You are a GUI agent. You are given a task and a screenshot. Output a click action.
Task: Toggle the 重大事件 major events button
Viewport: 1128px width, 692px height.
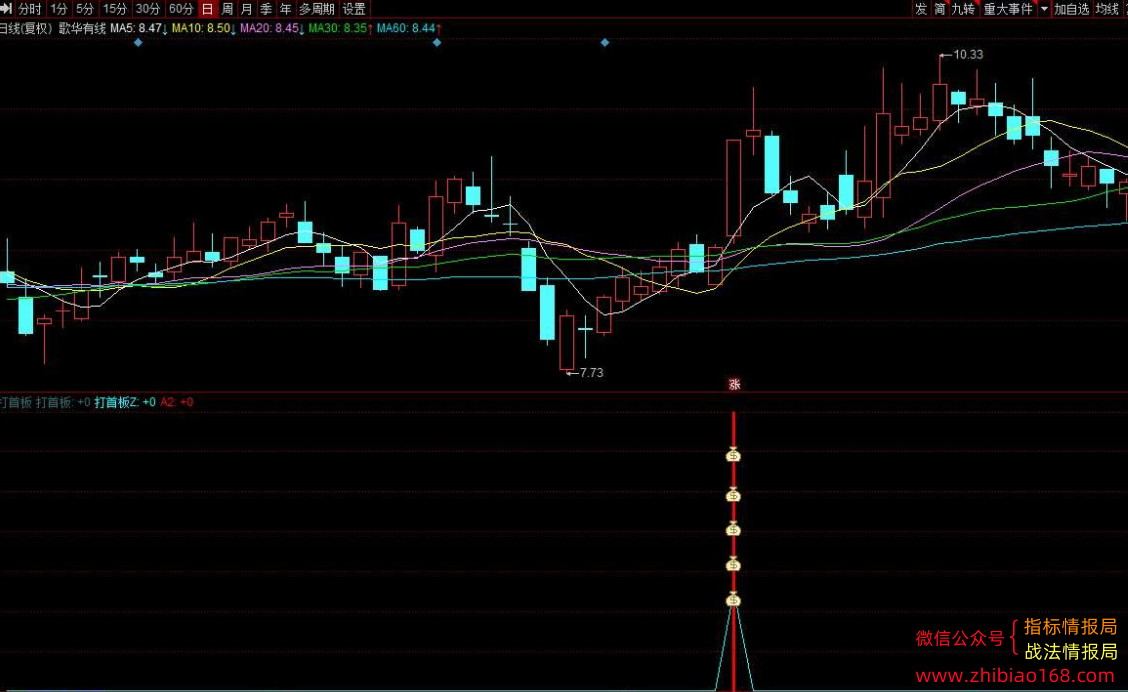click(x=1008, y=9)
